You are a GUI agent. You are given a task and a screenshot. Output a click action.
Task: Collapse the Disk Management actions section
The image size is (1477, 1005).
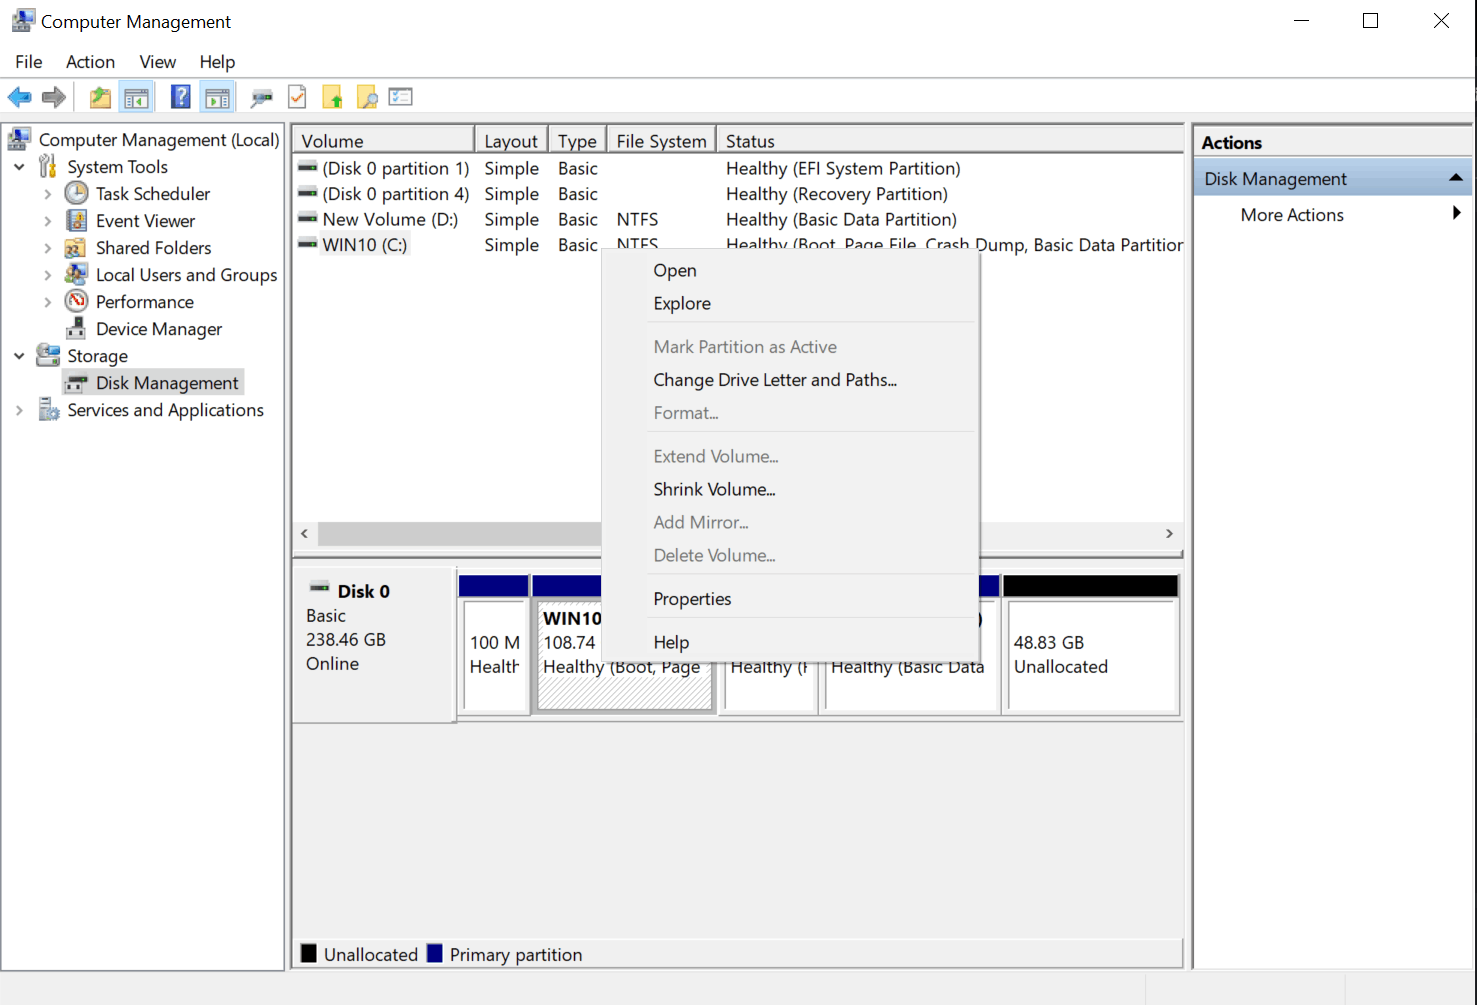(1456, 178)
